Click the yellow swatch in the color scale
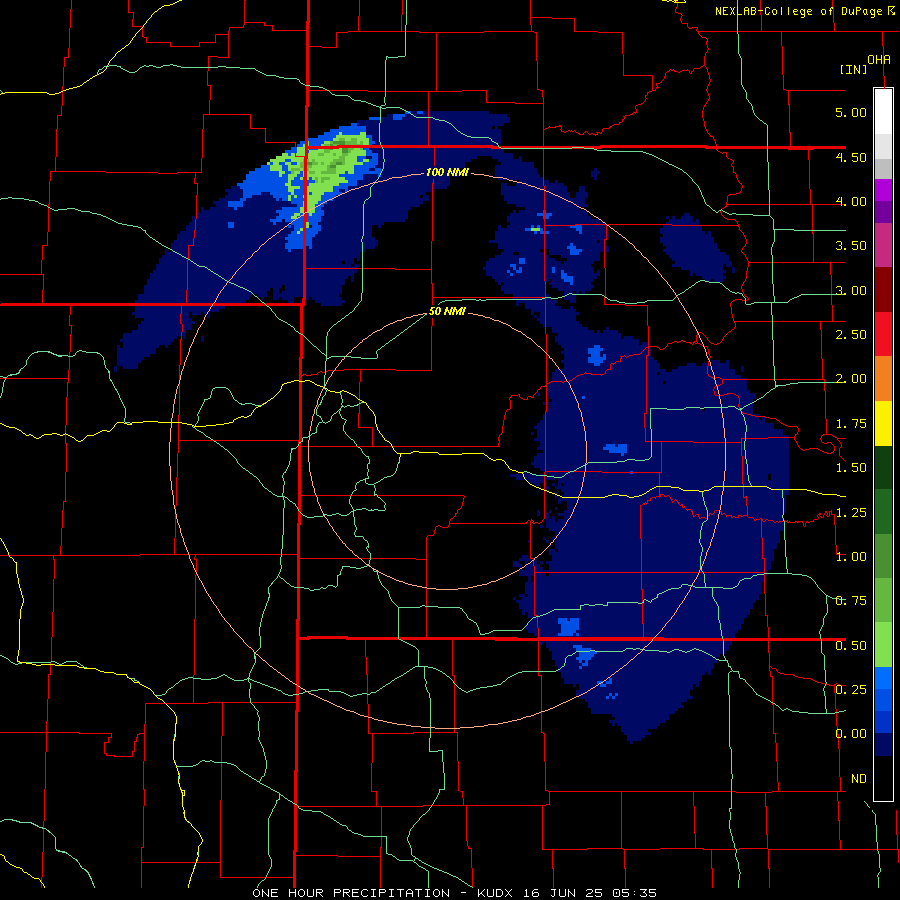This screenshot has width=900, height=900. click(x=883, y=424)
